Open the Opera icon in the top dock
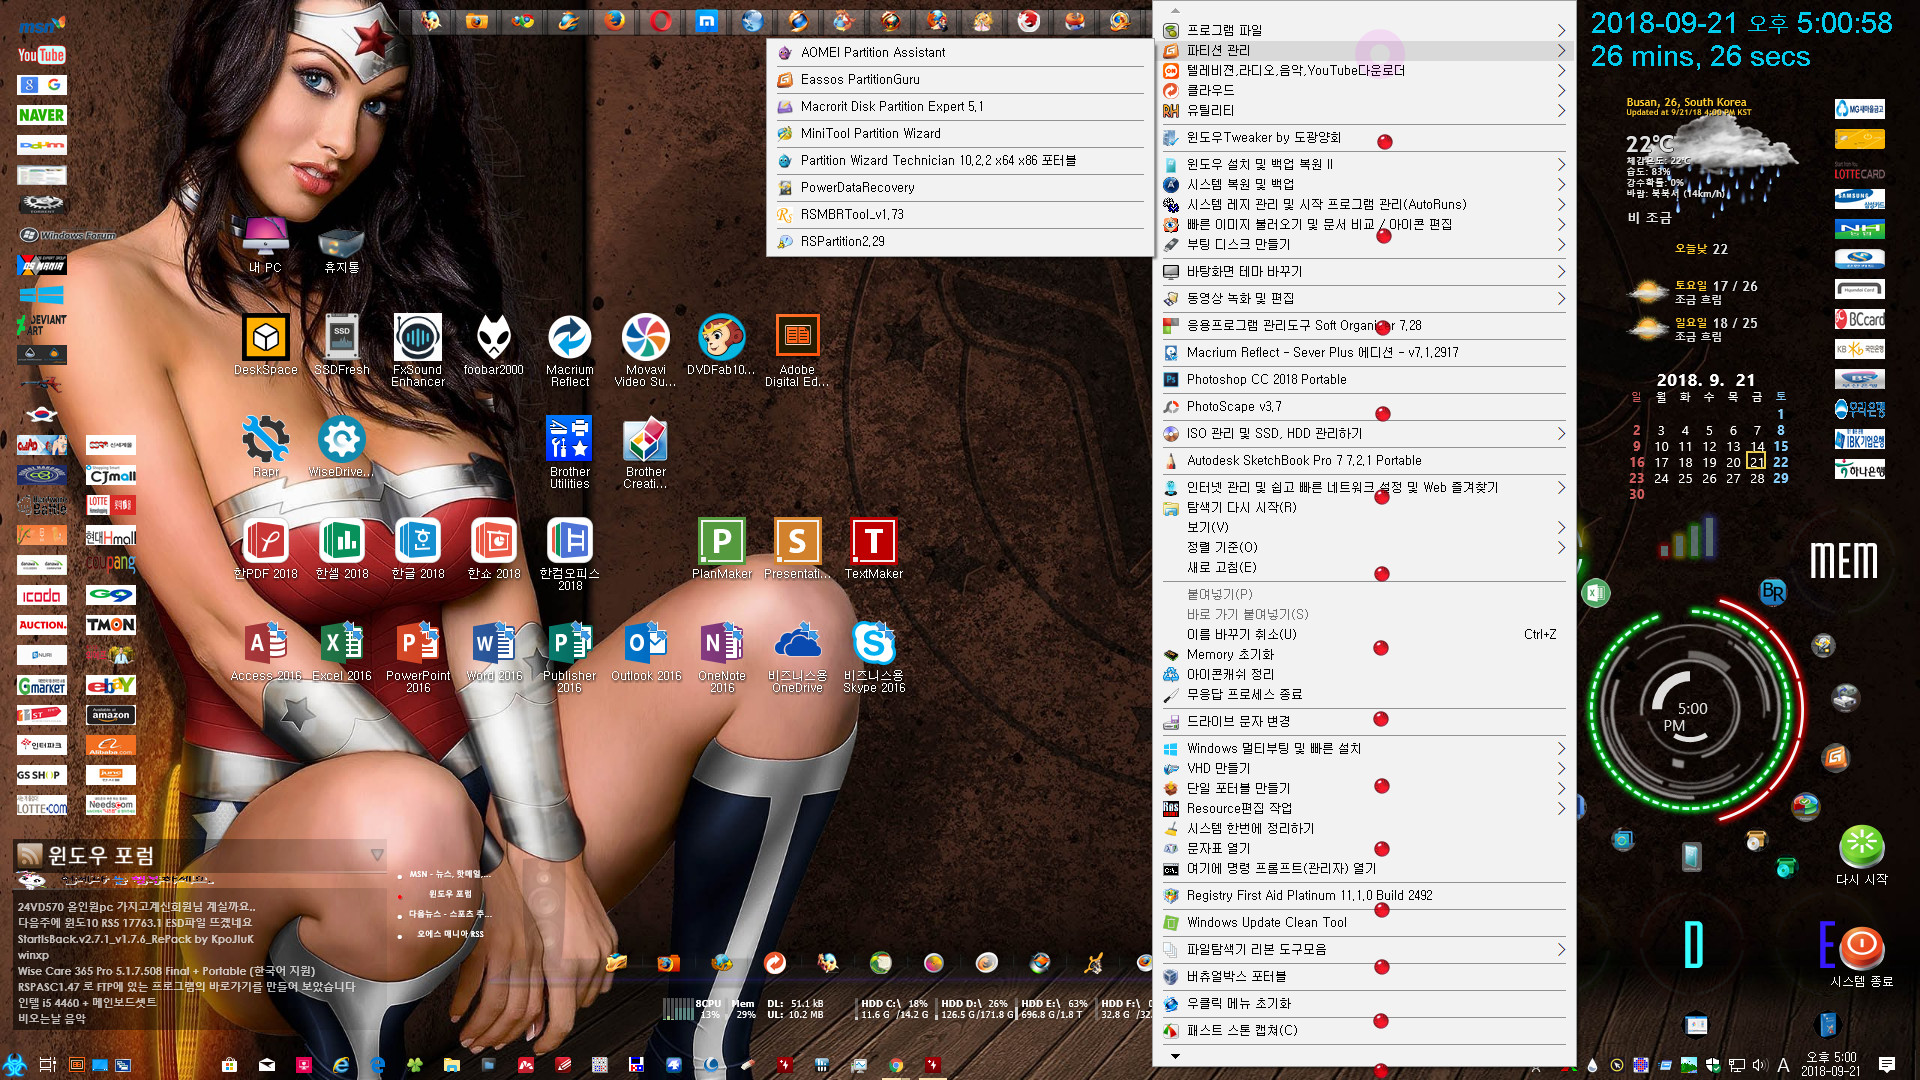The image size is (1920, 1080). [x=660, y=20]
